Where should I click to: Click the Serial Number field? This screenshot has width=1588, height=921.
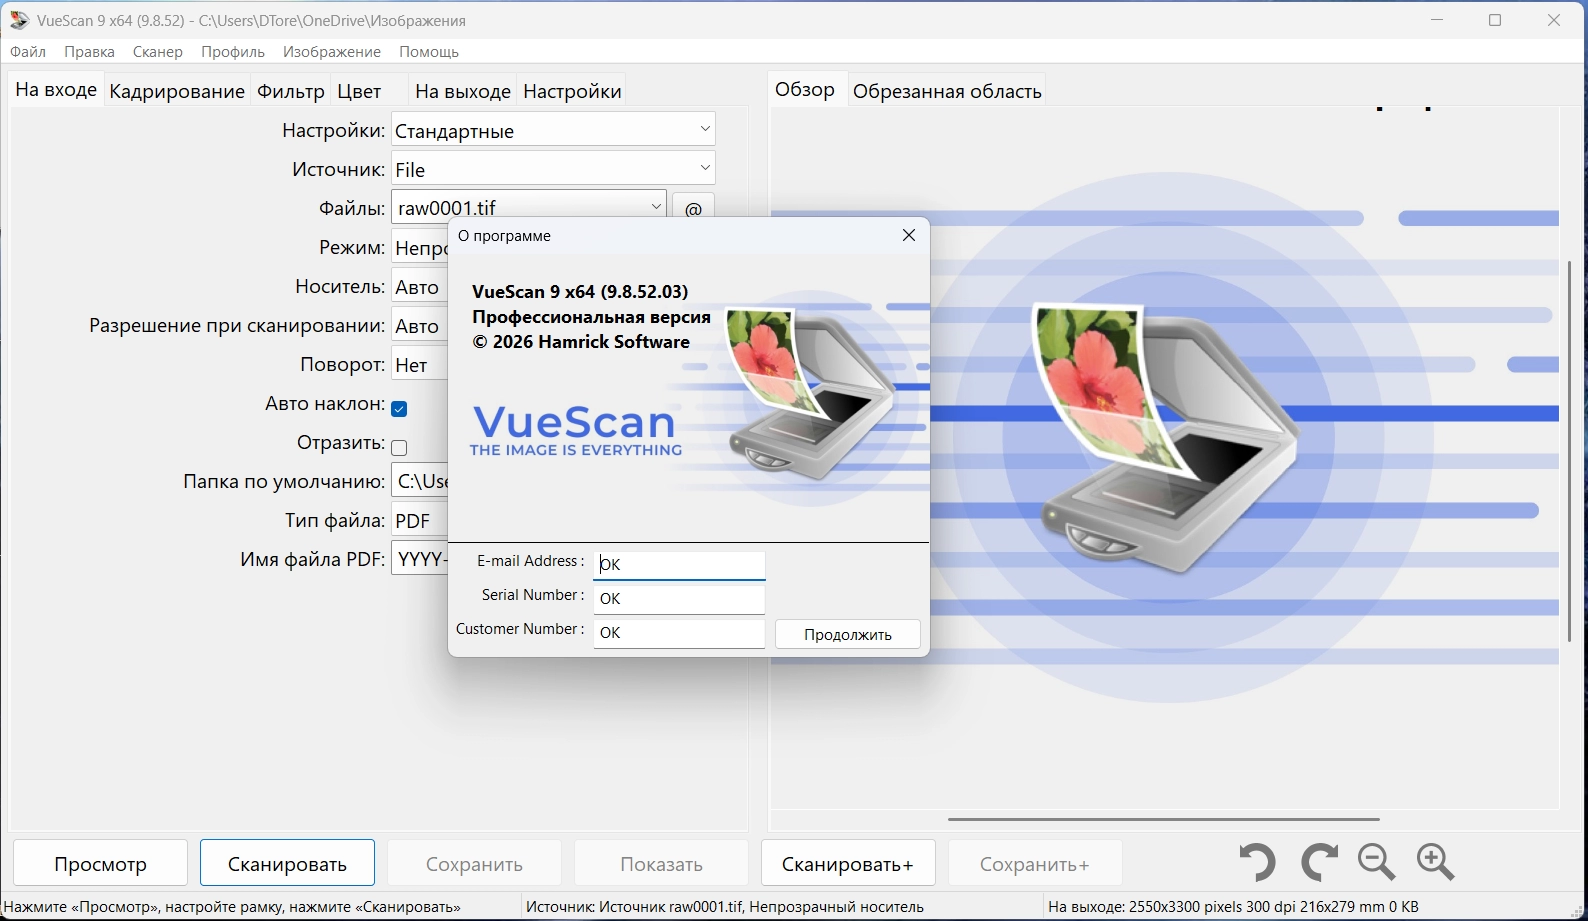679,599
